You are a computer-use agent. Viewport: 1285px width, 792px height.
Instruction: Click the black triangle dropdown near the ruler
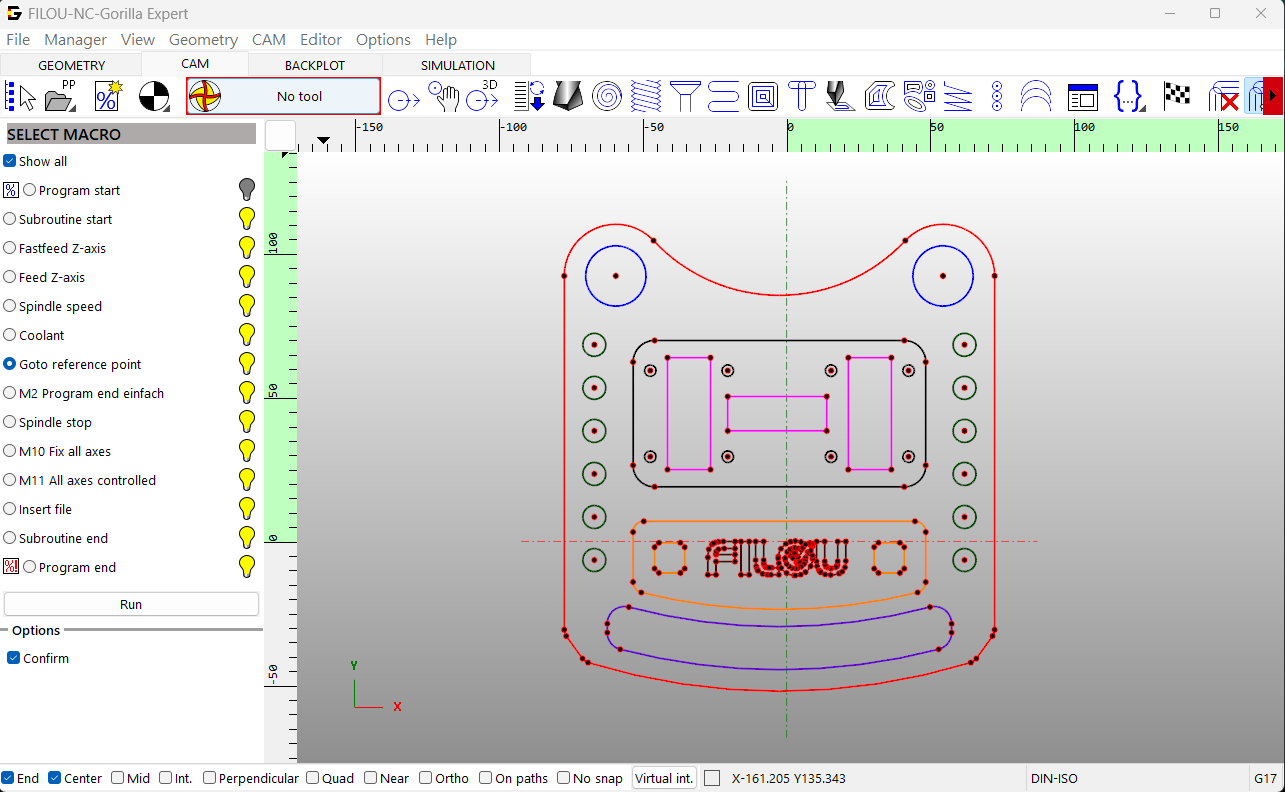tap(323, 141)
